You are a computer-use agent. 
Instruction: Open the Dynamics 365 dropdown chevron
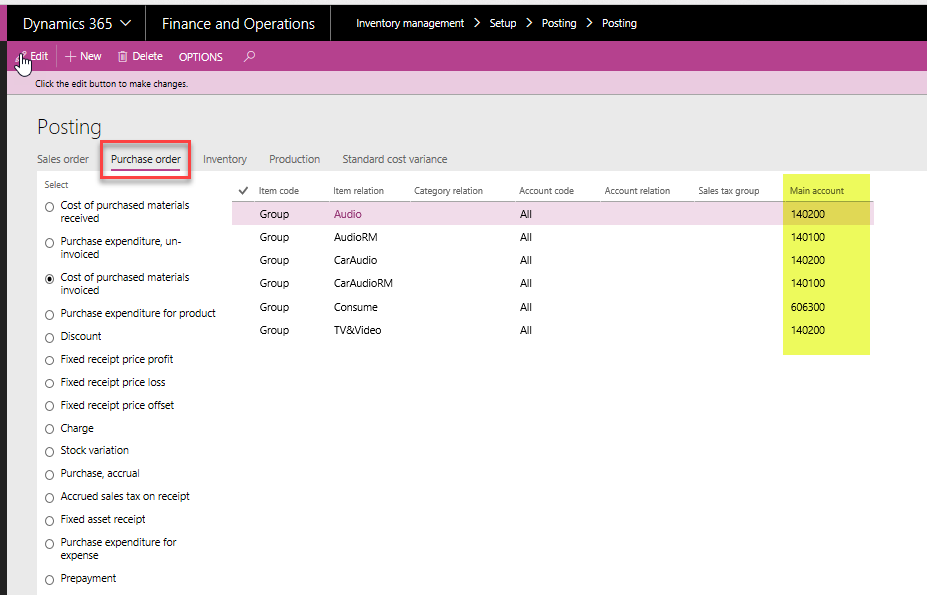[125, 23]
